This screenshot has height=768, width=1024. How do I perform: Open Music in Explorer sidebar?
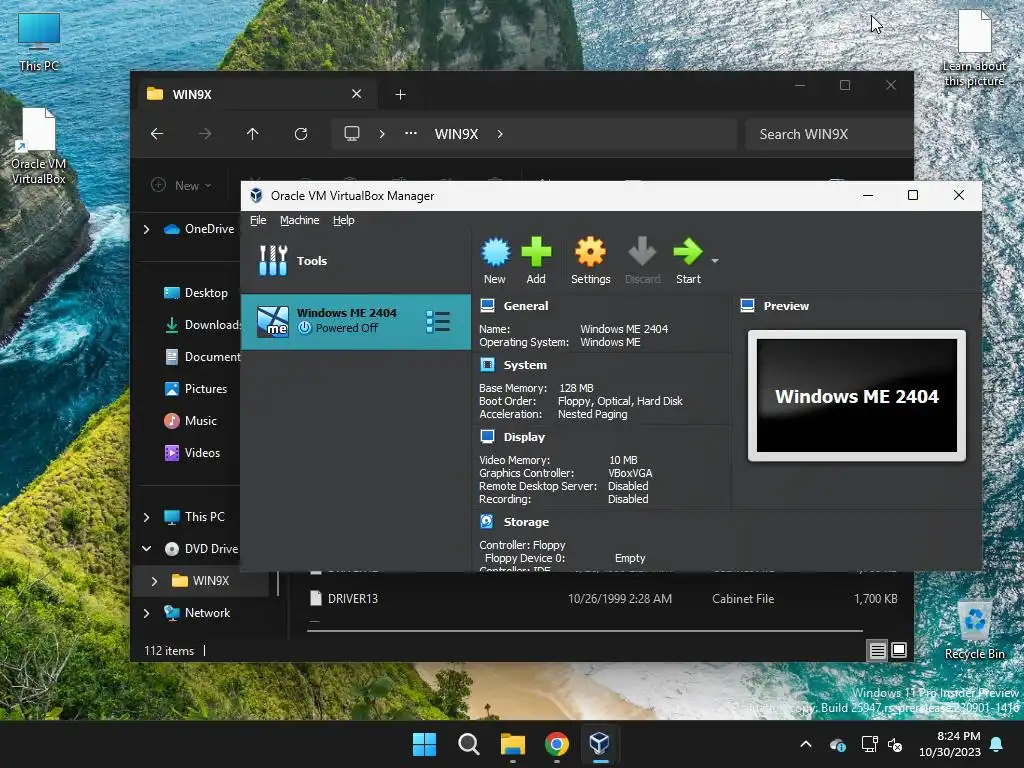pyautogui.click(x=190, y=421)
